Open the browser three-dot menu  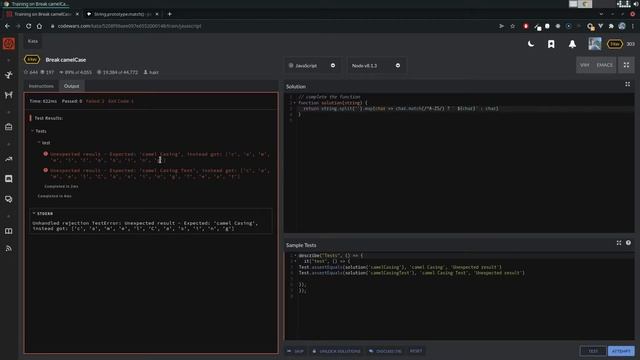coord(633,26)
